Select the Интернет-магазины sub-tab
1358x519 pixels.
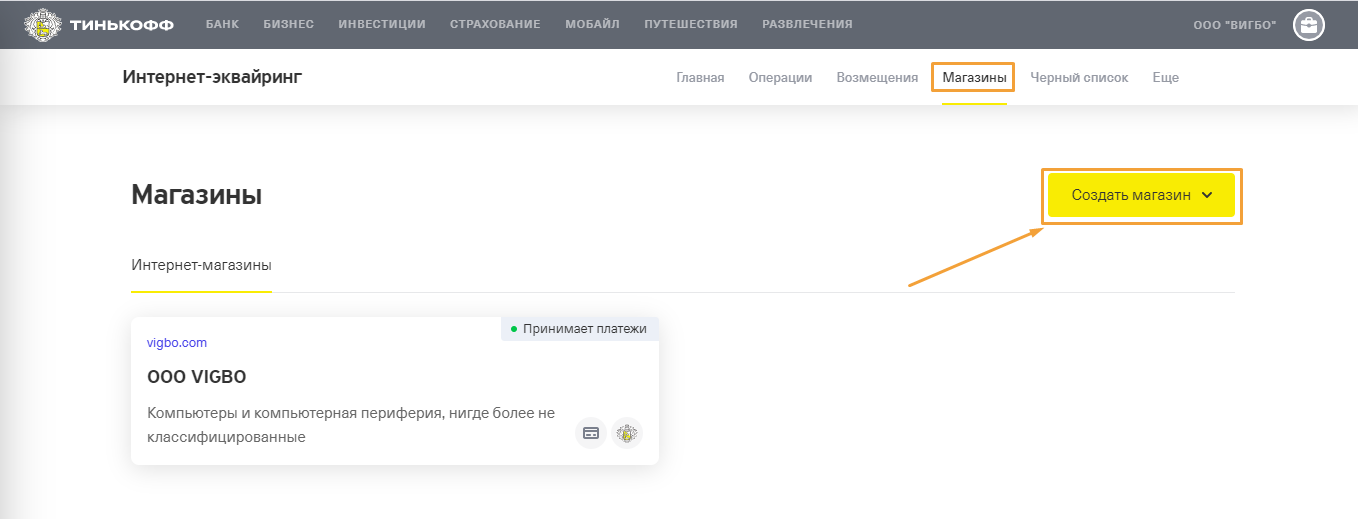201,265
